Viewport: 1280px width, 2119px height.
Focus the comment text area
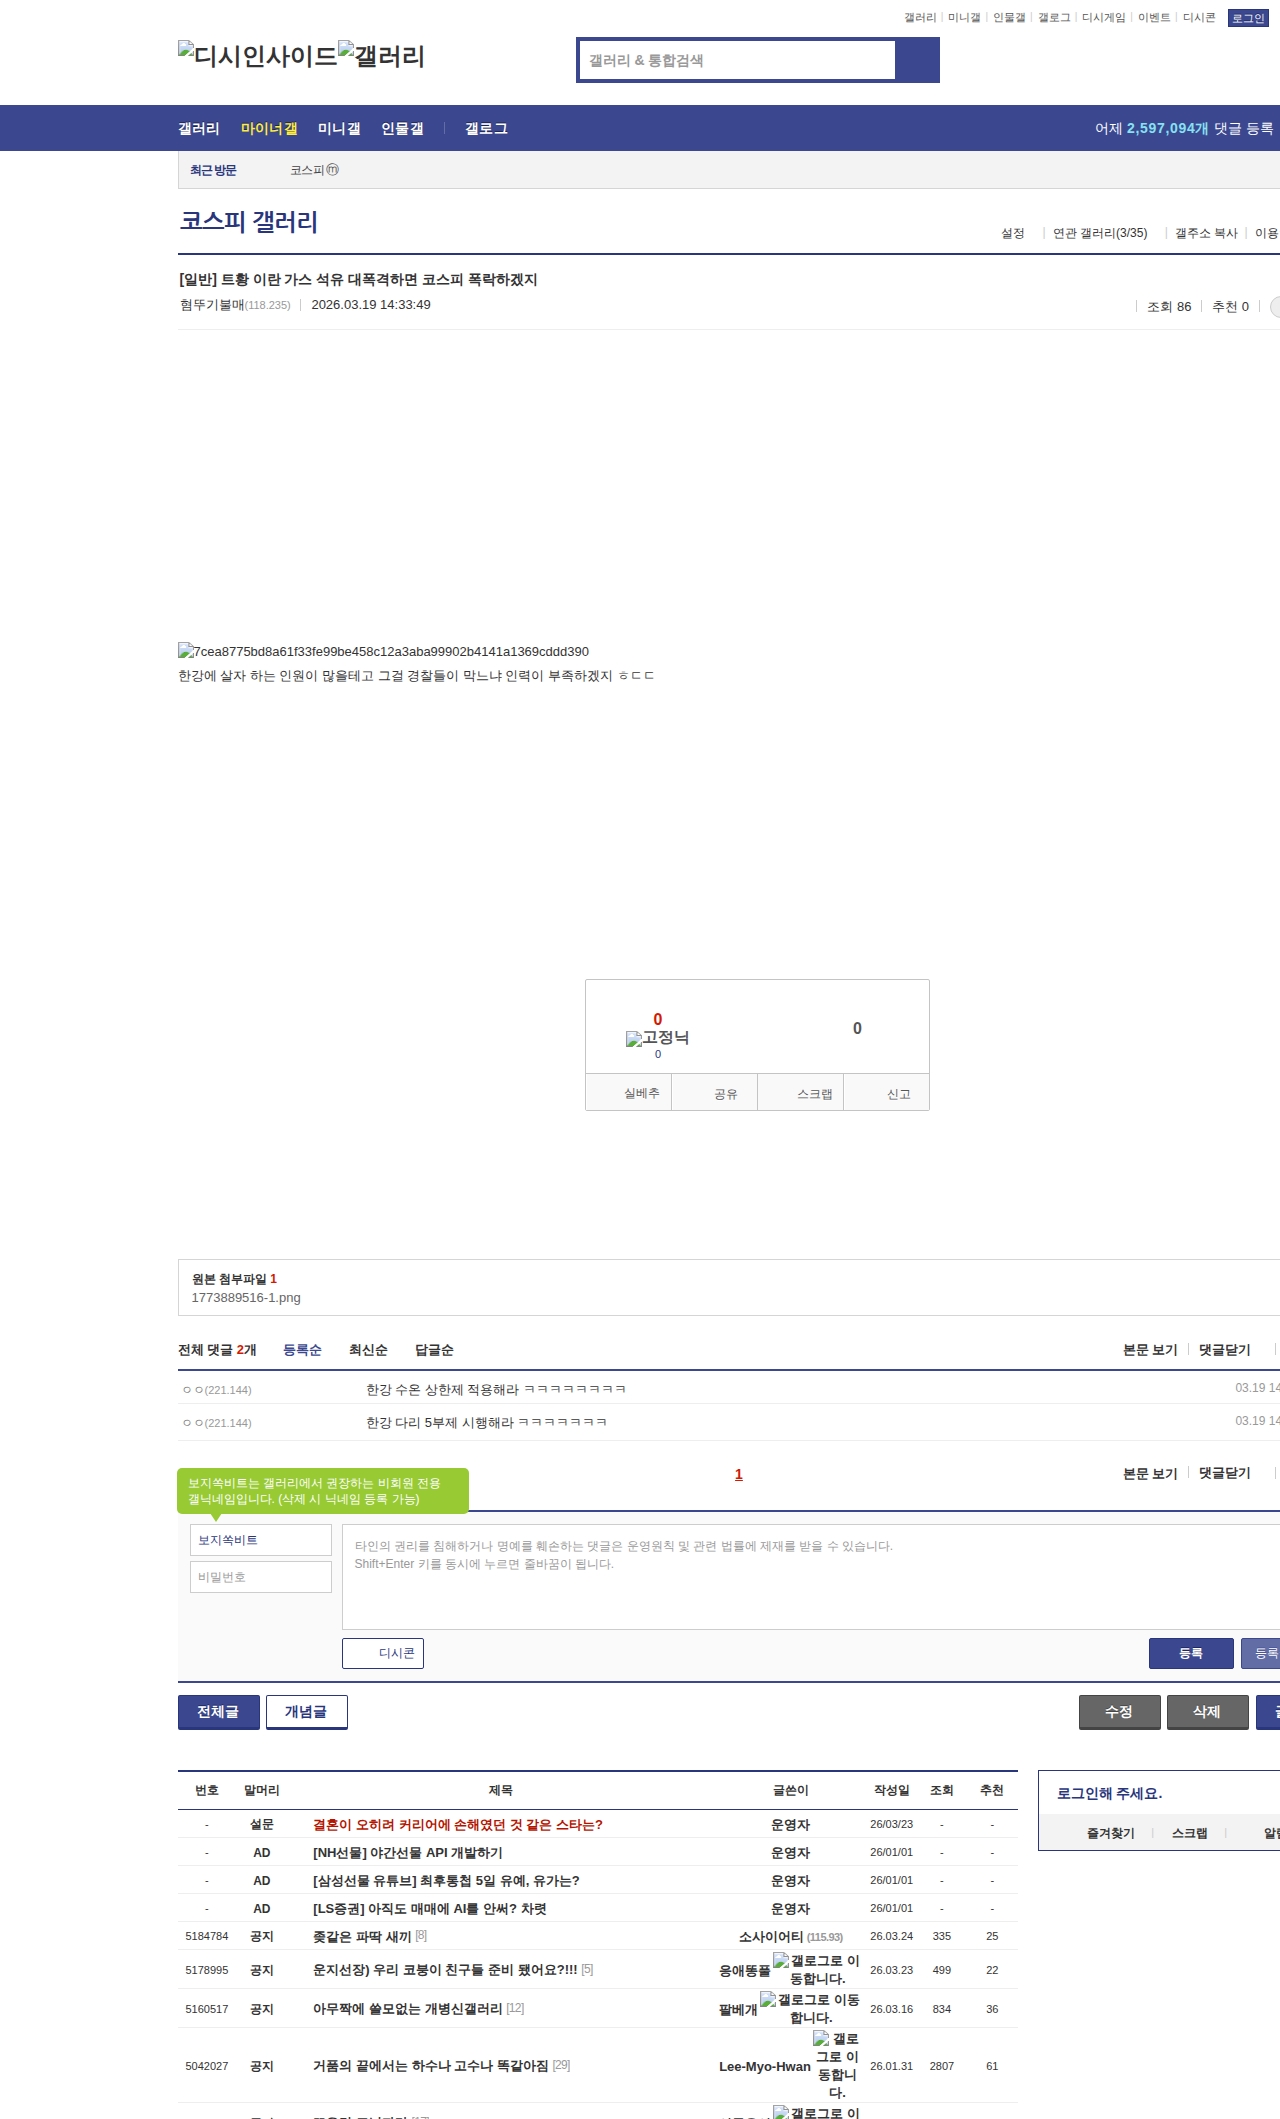[811, 1577]
